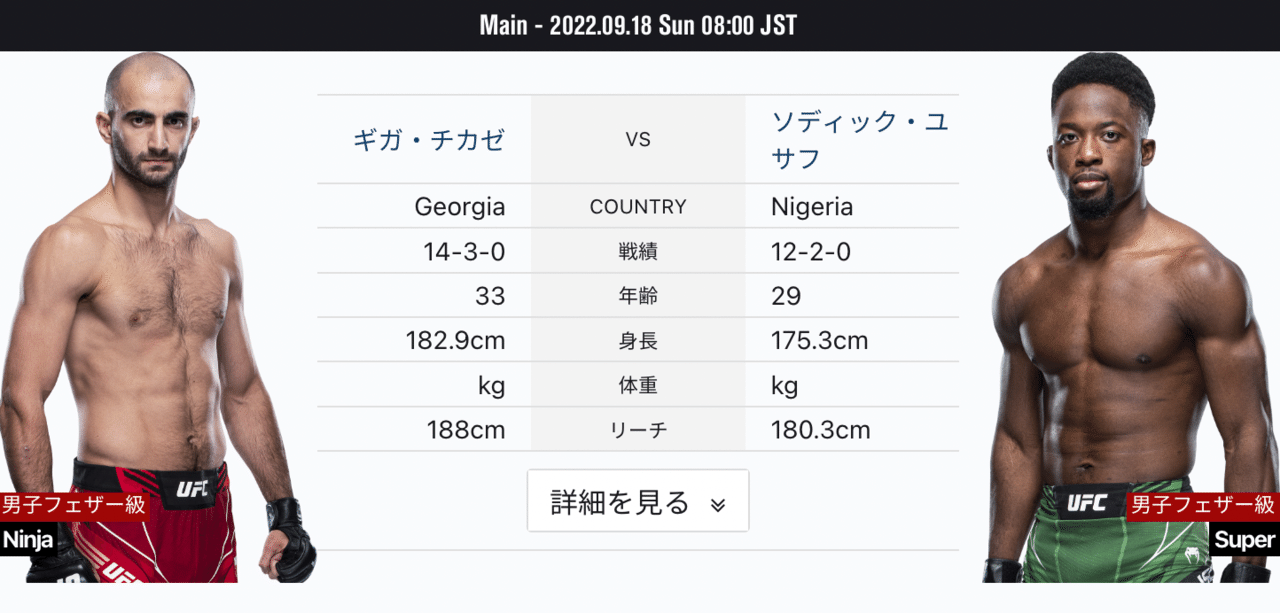Click the Ninja nickname label
Screen dimensions: 1280x613
coord(28,540)
